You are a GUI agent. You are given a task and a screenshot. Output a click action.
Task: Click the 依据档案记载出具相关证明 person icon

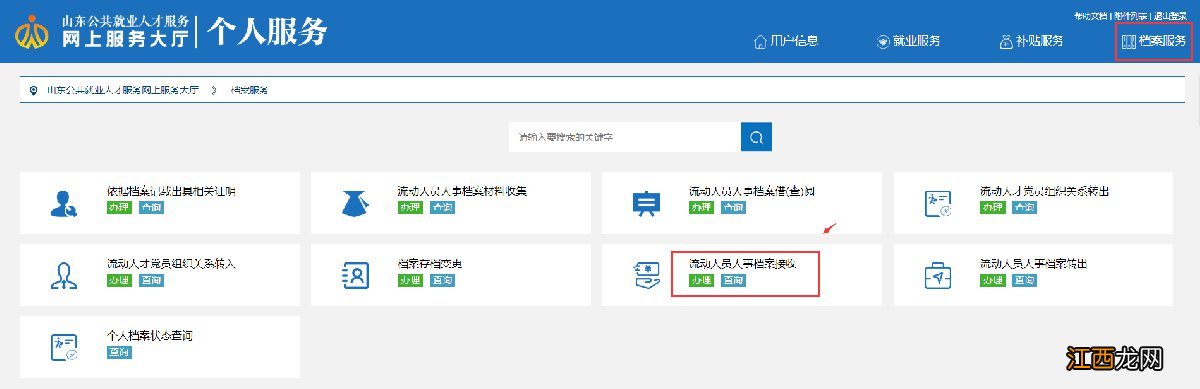pyautogui.click(x=63, y=203)
